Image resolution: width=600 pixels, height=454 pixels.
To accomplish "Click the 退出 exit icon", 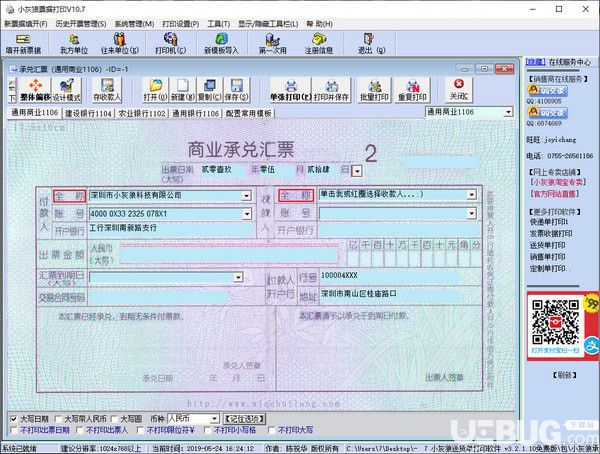I will point(370,43).
